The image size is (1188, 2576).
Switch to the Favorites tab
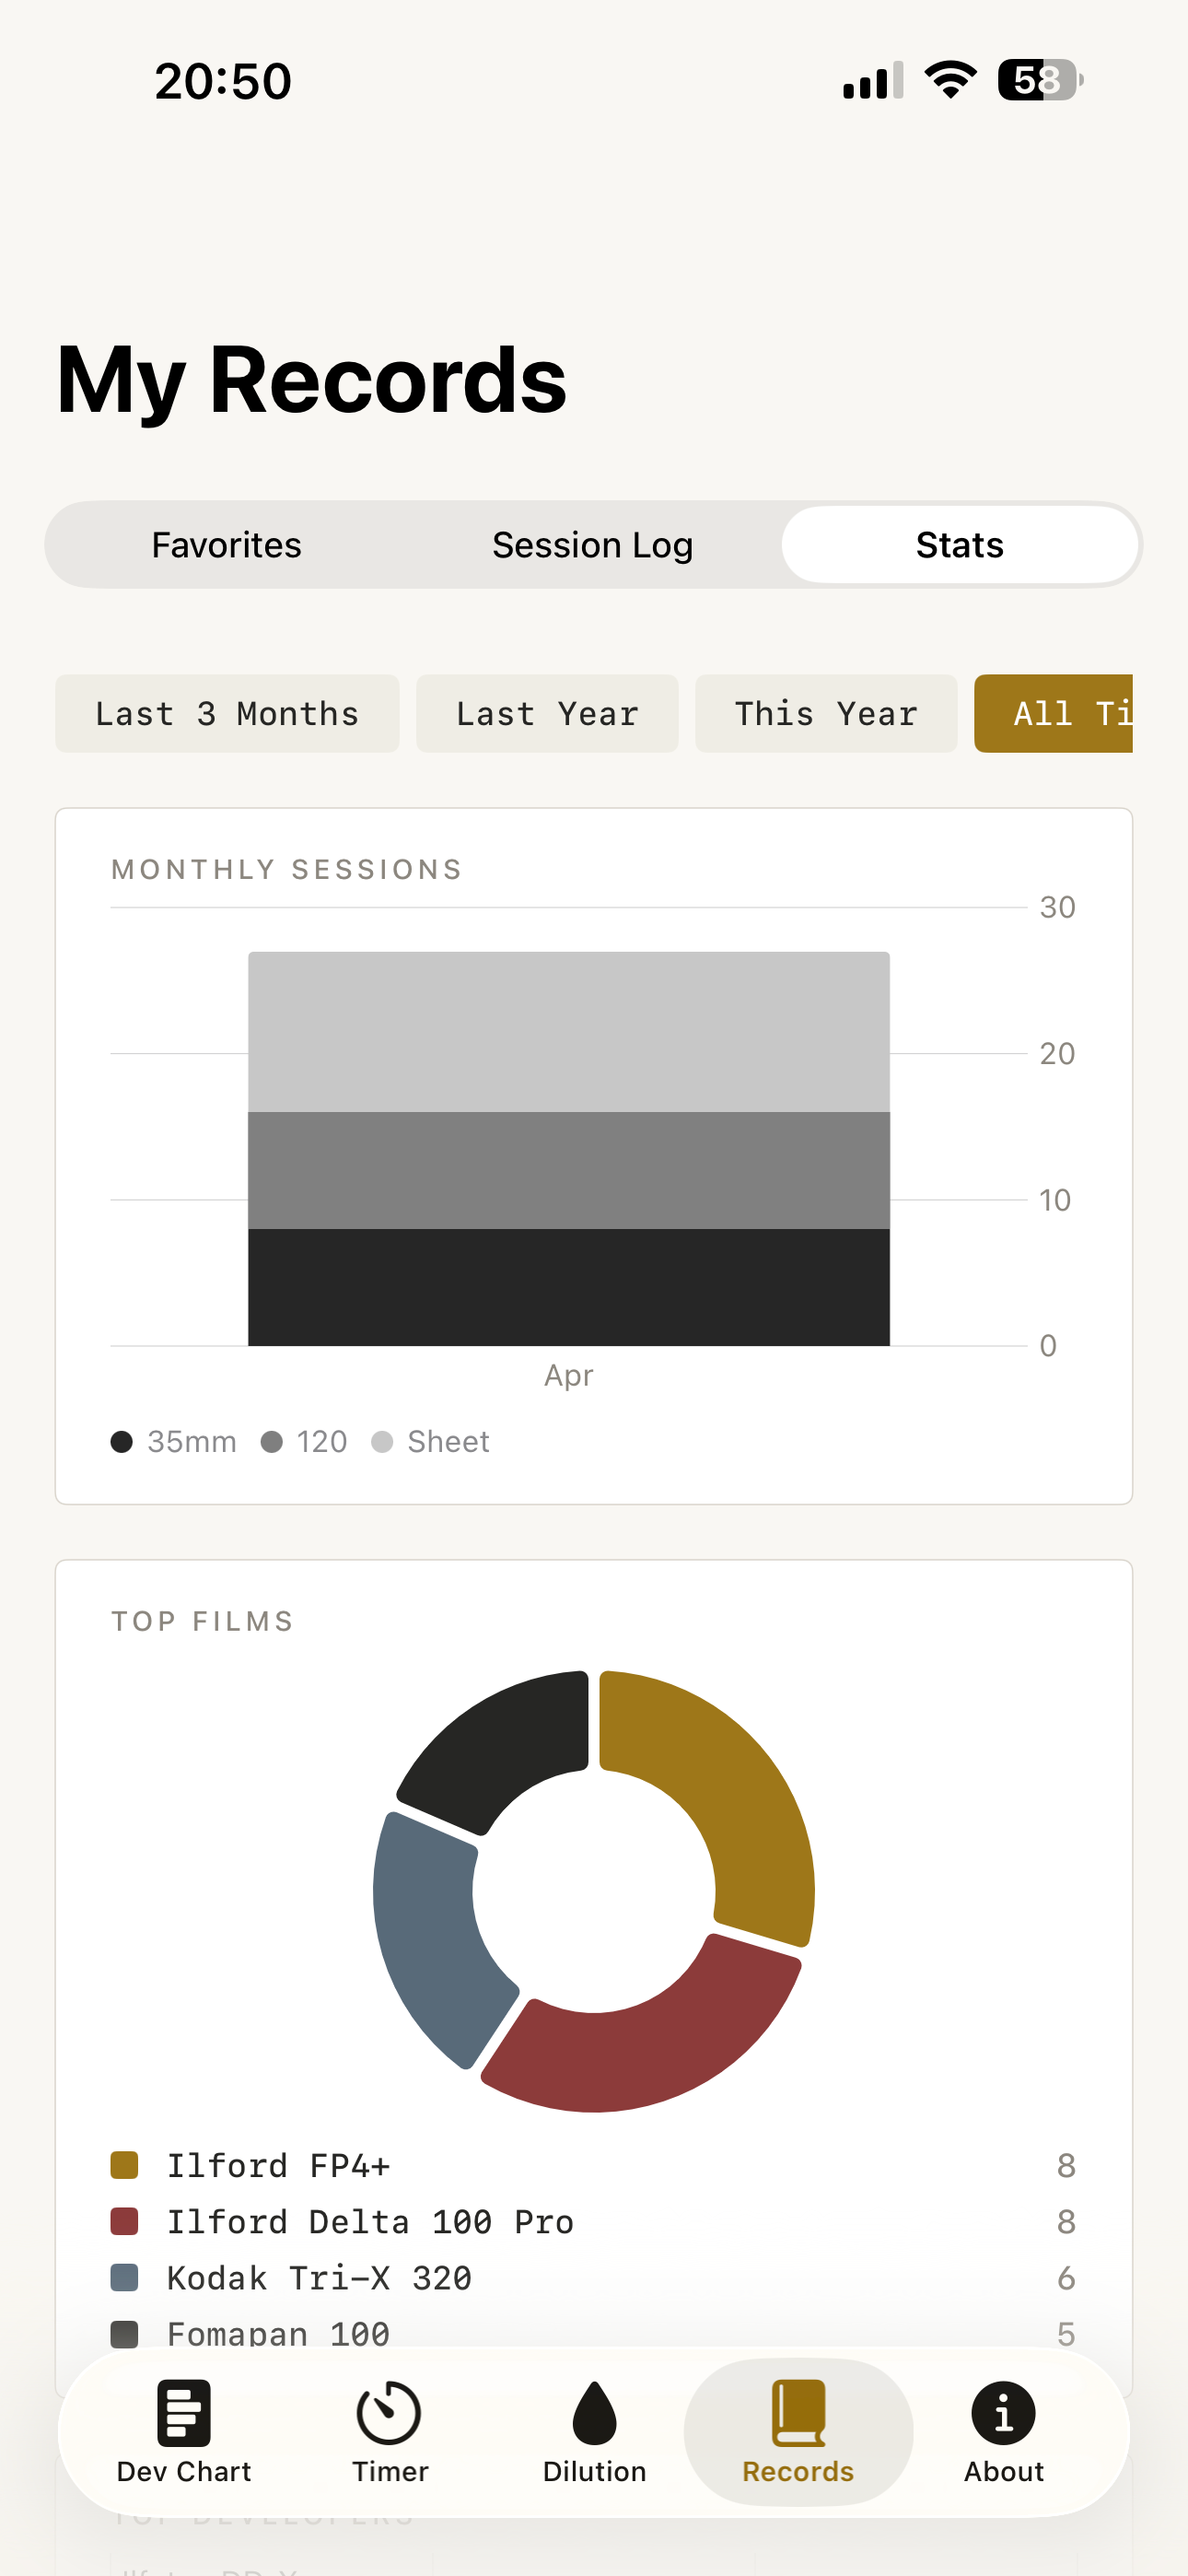227,545
